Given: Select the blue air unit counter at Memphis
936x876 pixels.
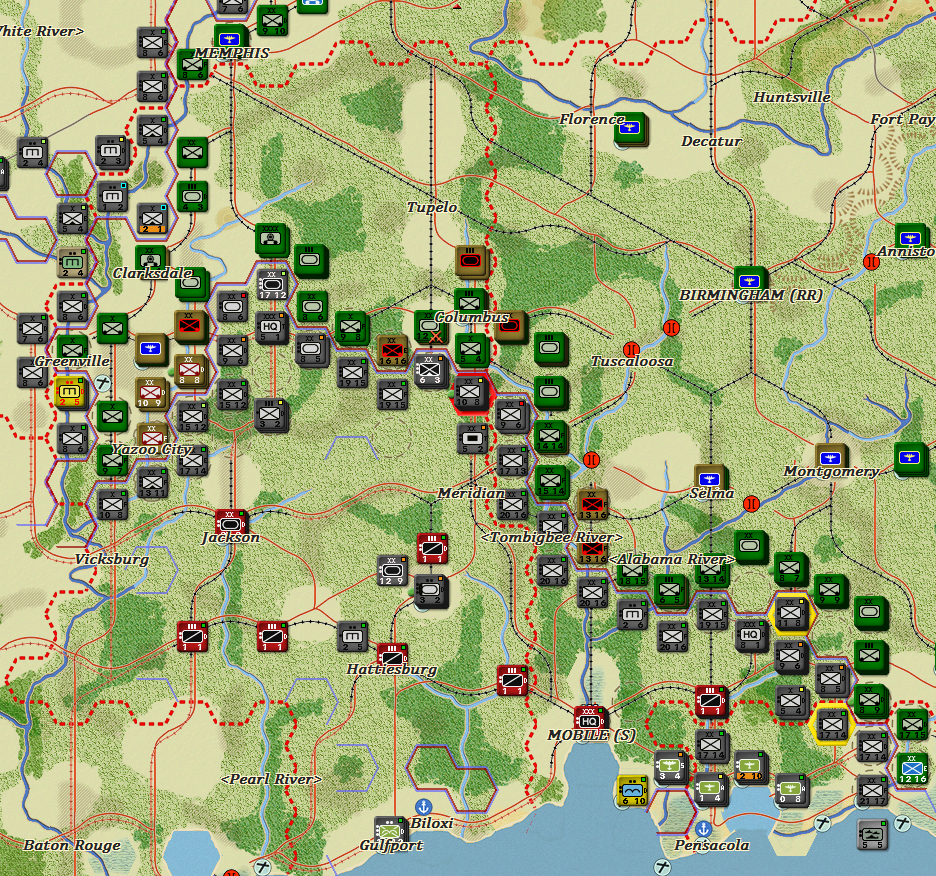Looking at the screenshot, I should [x=230, y=37].
